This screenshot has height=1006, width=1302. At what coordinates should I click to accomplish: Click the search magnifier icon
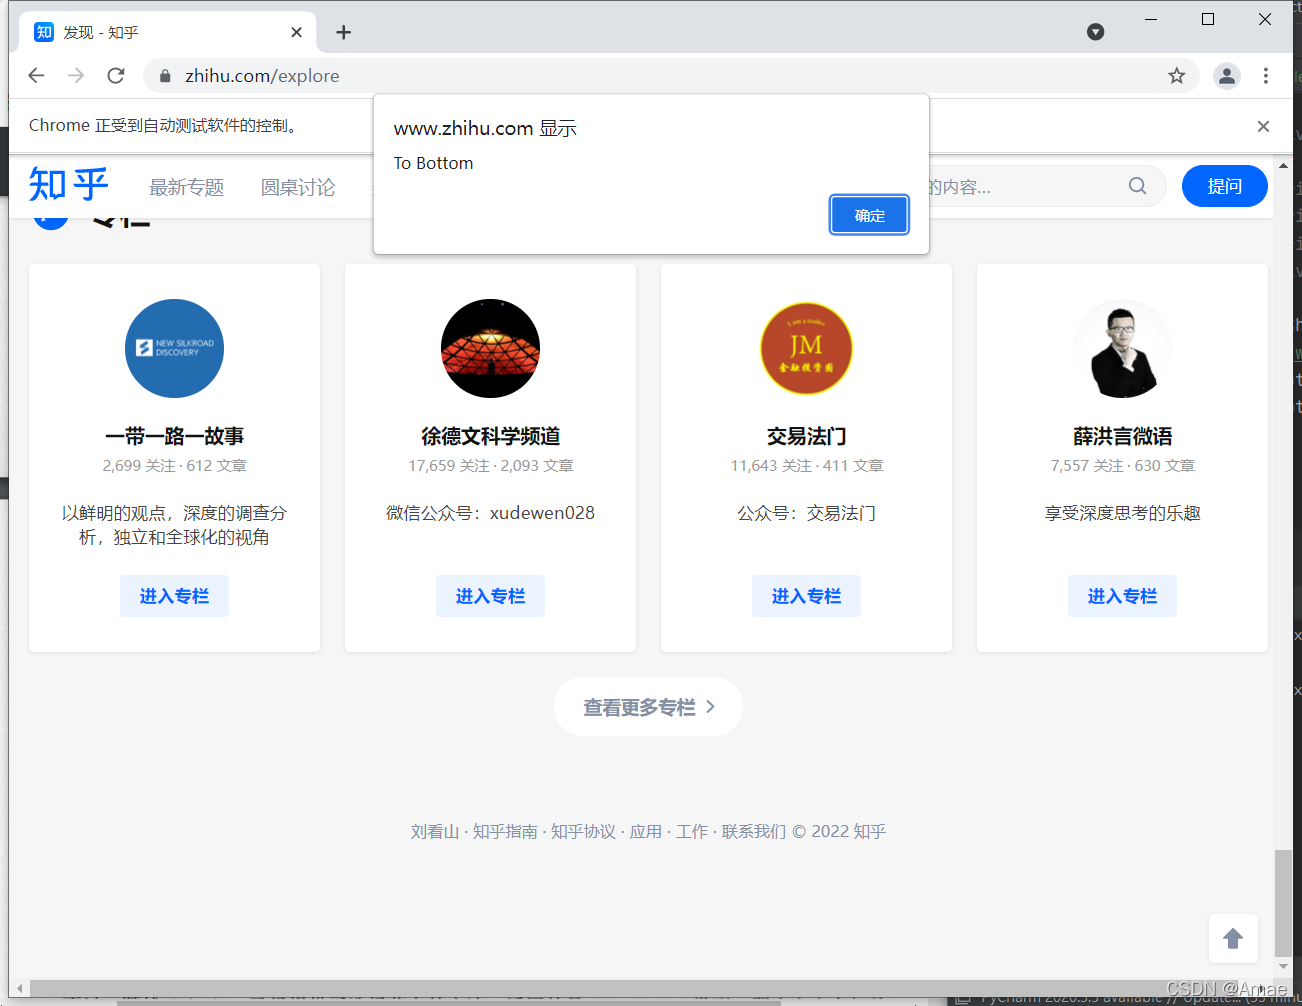[x=1137, y=186]
